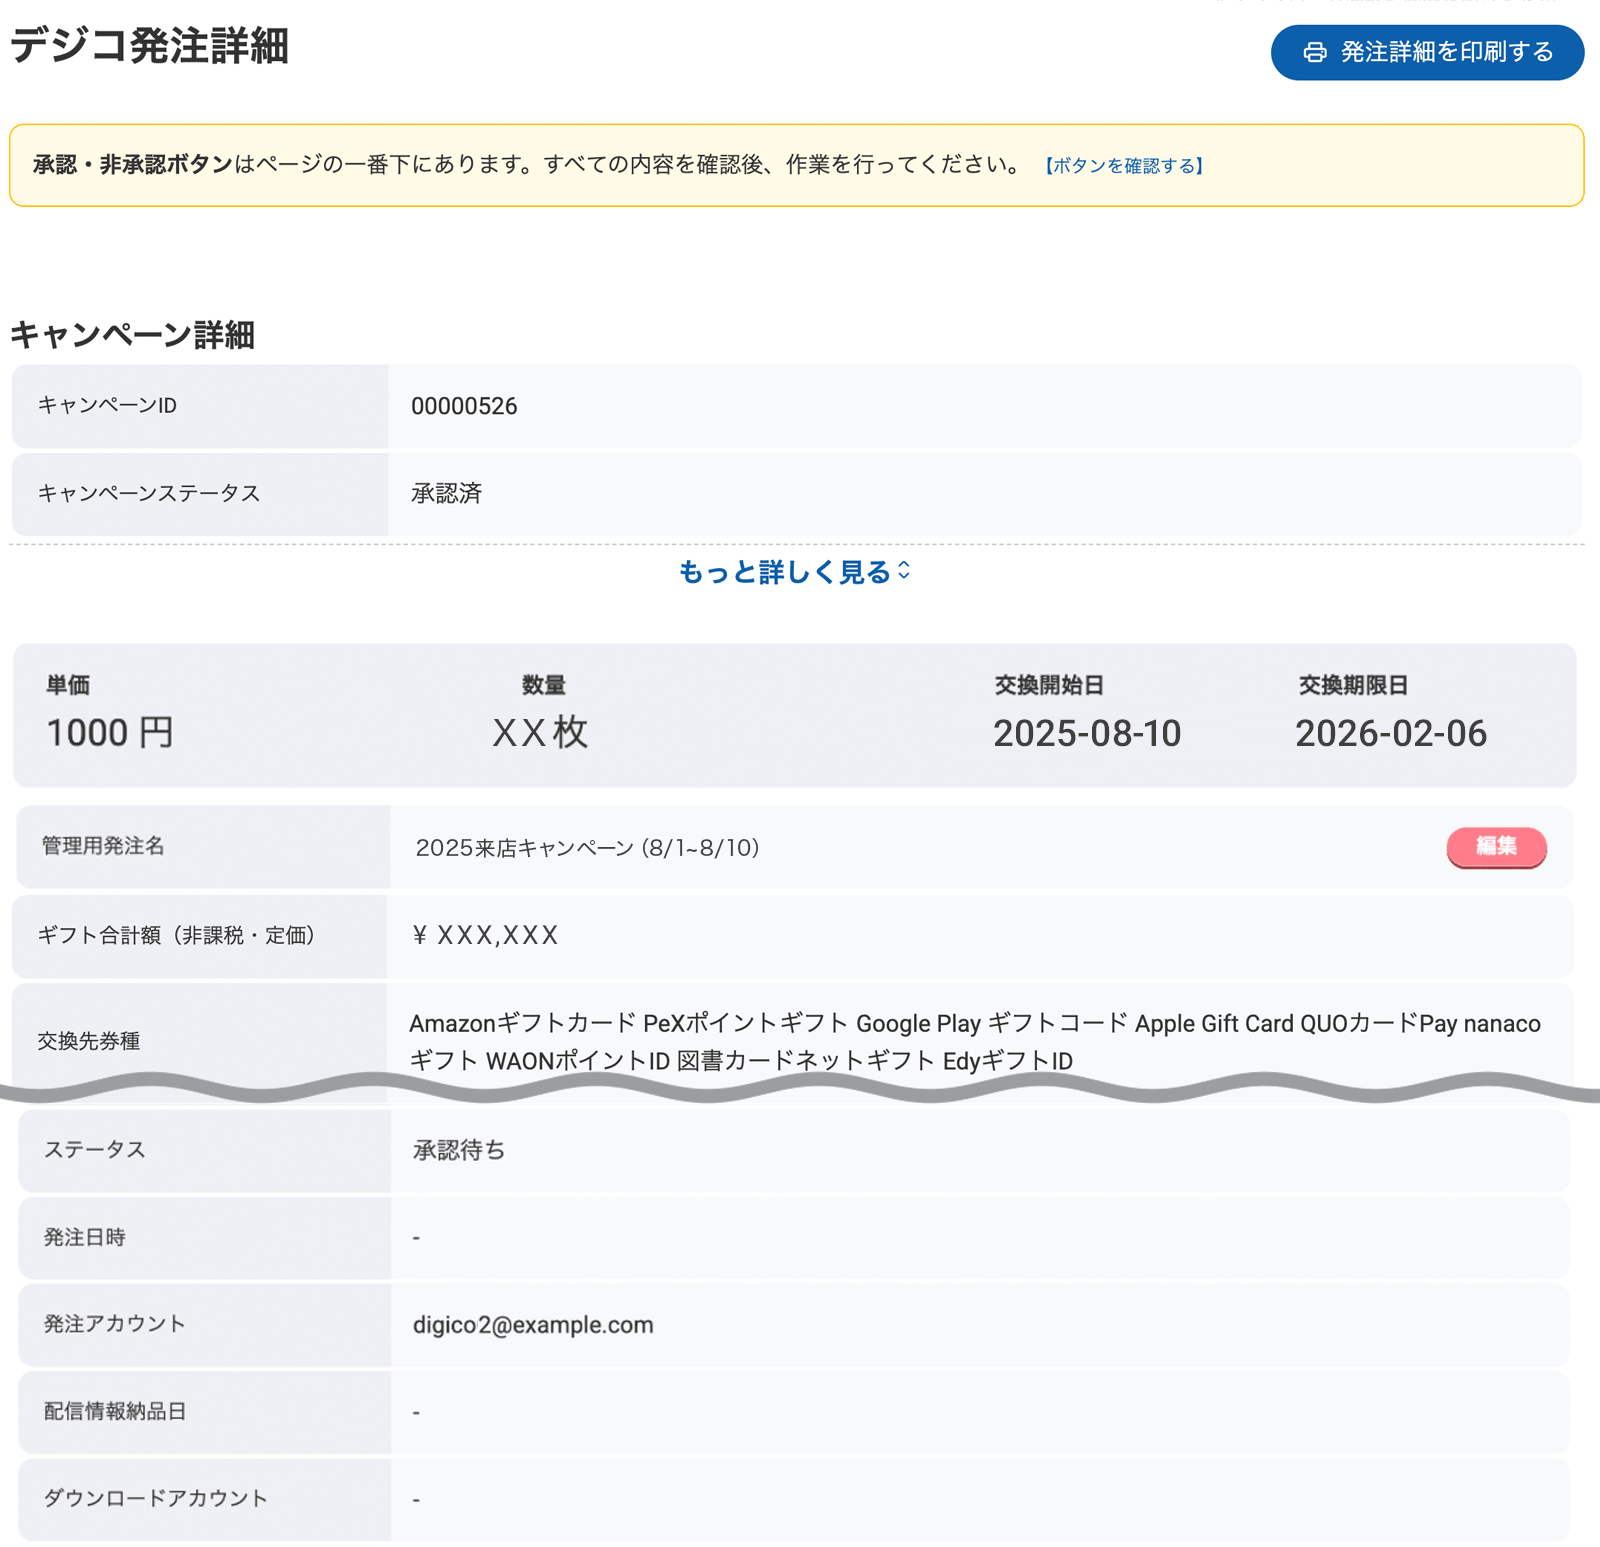Click the ¥ XXX,XXX gift total amount
Image resolution: width=1600 pixels, height=1547 pixels.
tap(485, 935)
